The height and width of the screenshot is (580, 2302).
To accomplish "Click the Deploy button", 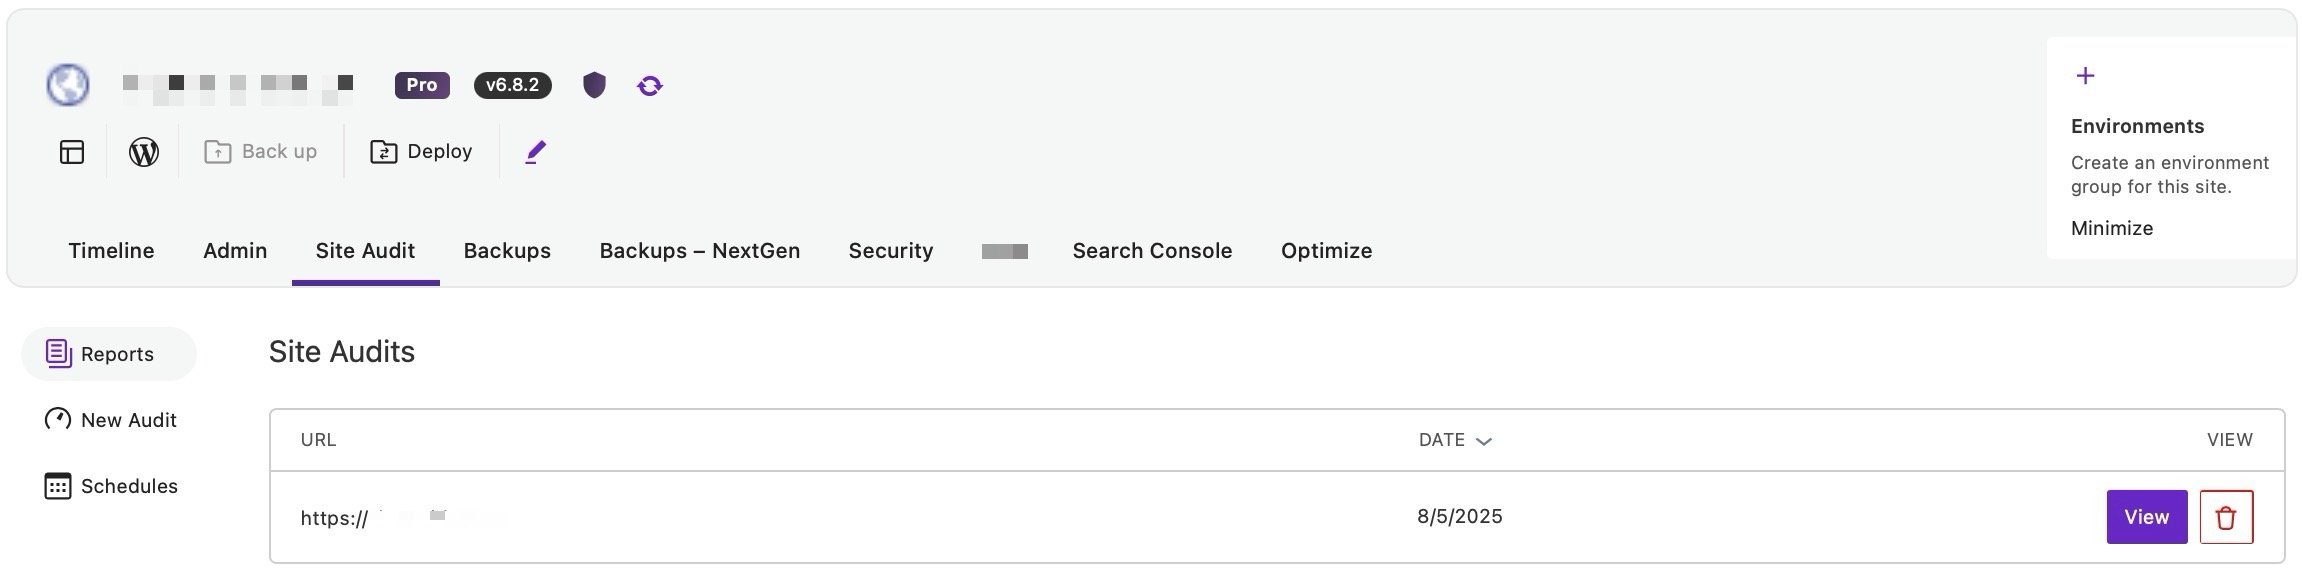I will click(x=421, y=152).
